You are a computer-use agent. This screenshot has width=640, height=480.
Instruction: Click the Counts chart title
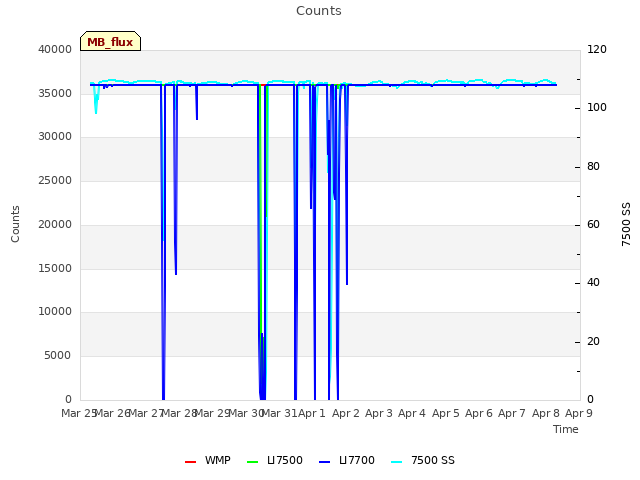[319, 11]
